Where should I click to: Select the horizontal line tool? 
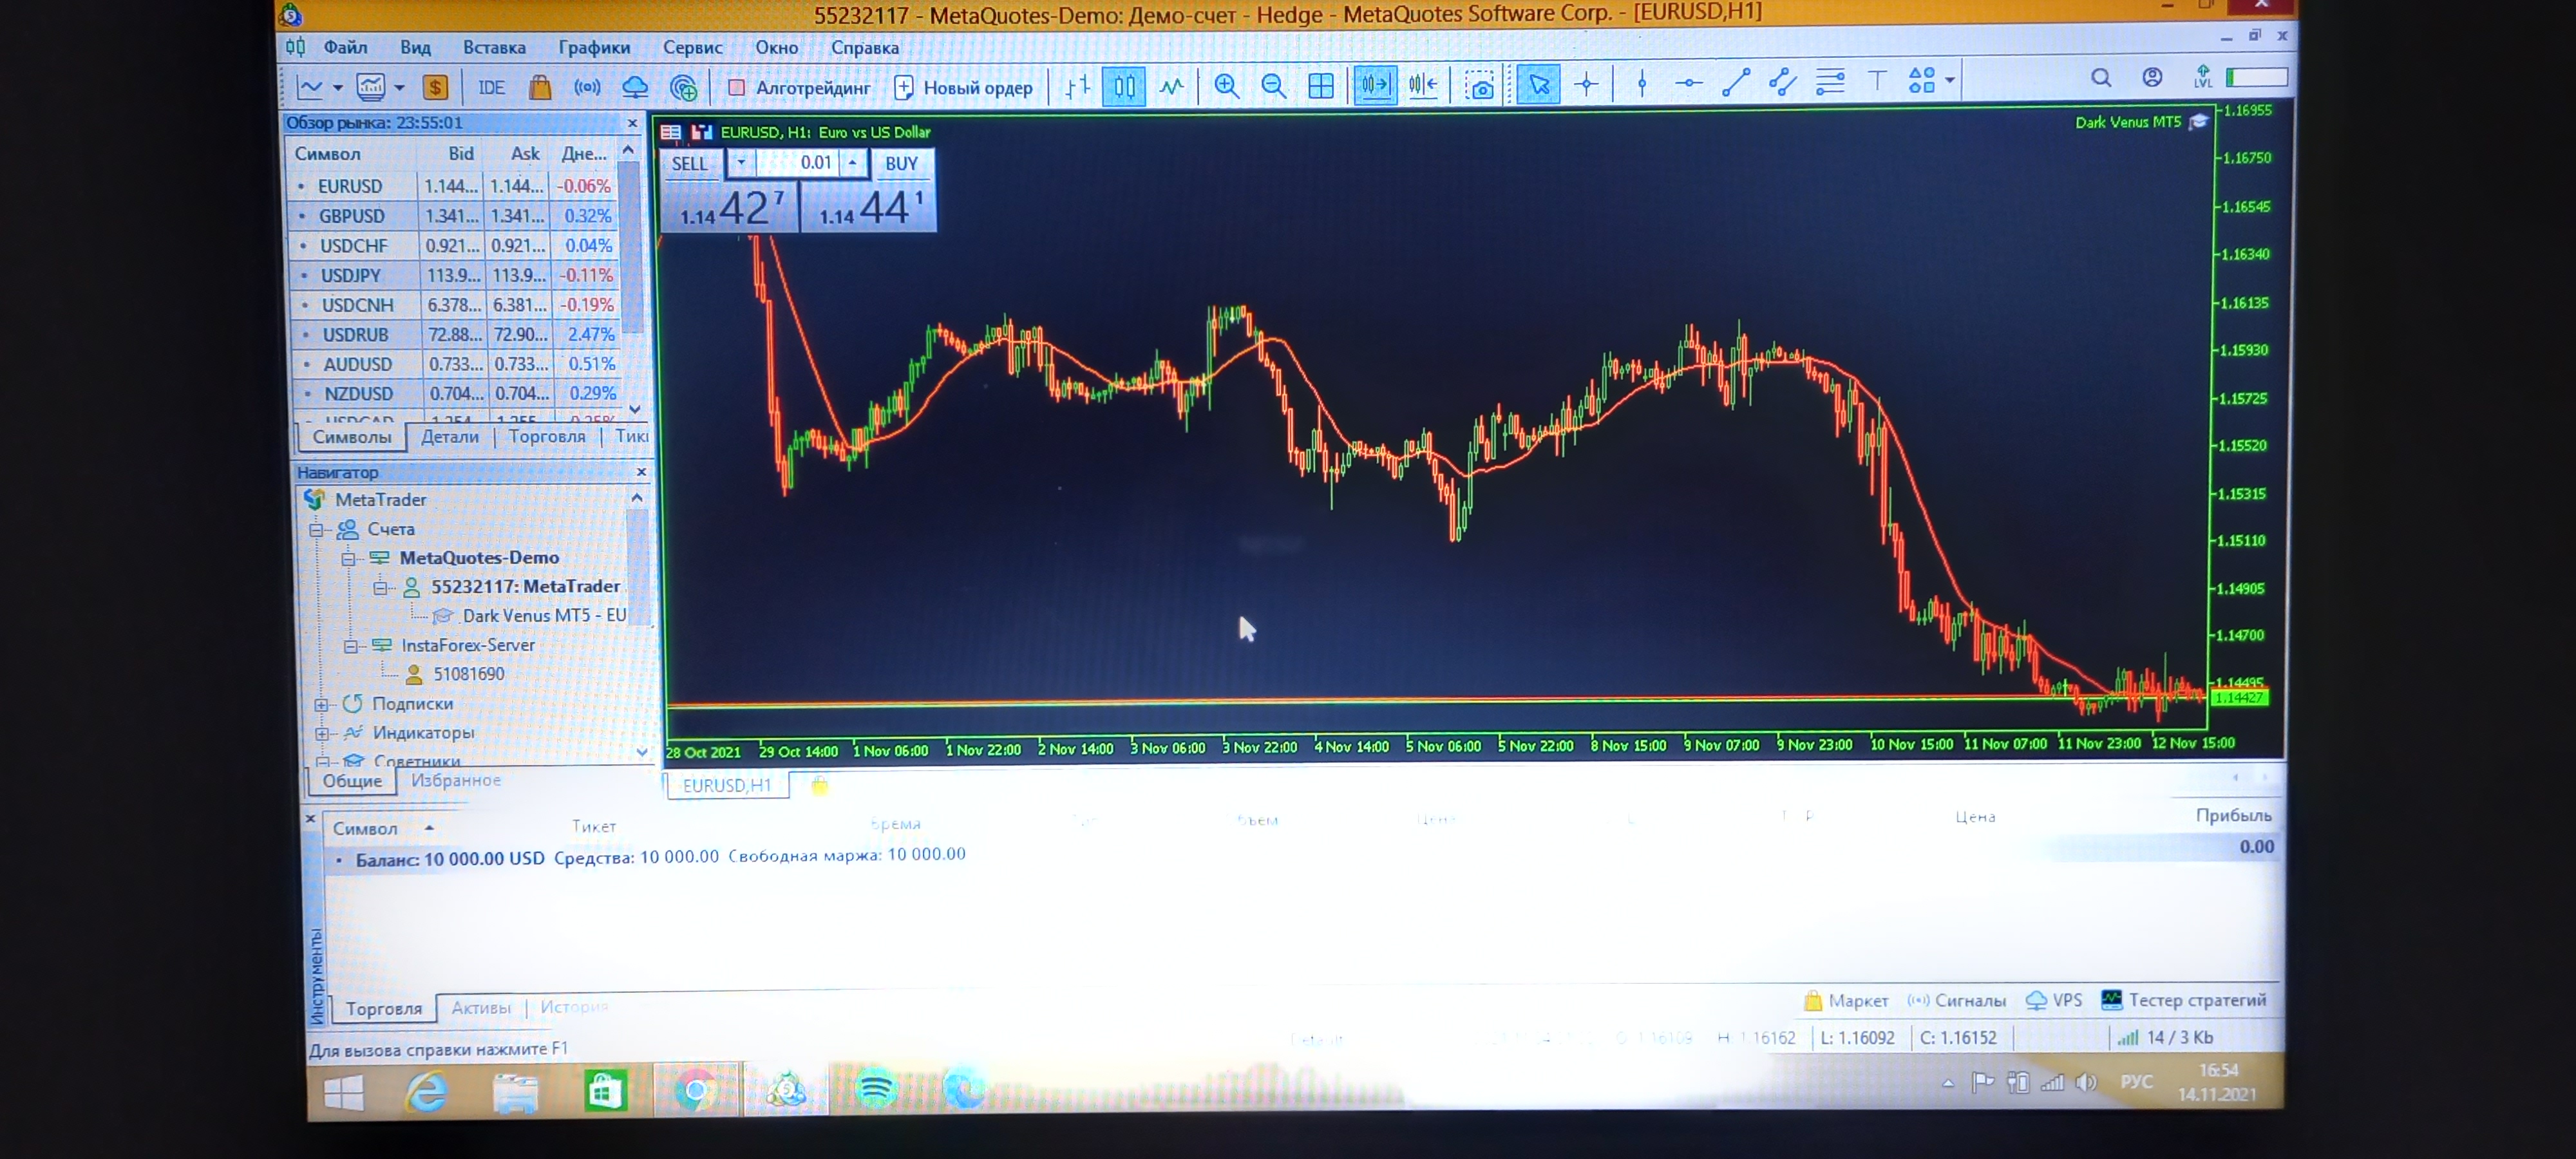click(1688, 84)
